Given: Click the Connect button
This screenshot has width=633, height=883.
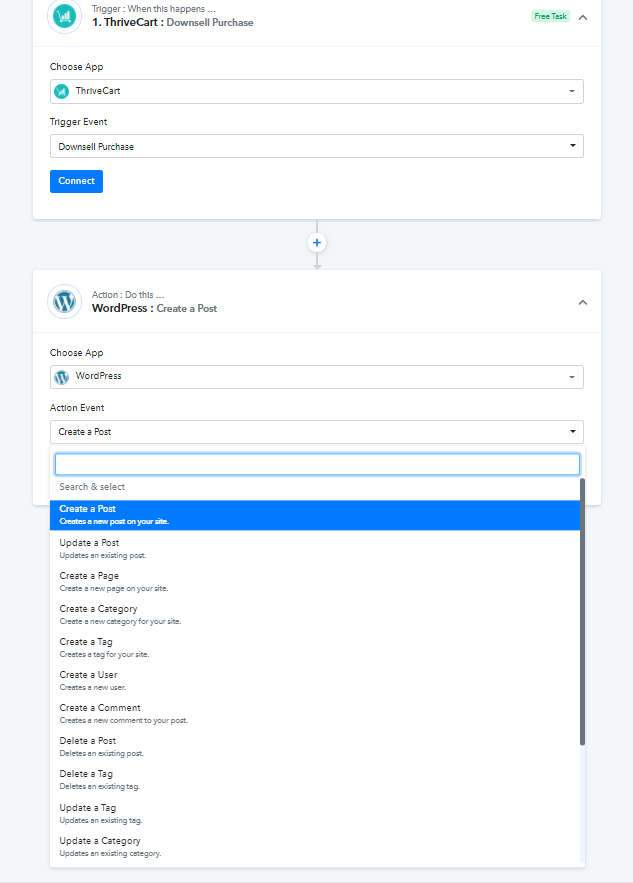Looking at the screenshot, I should (77, 181).
